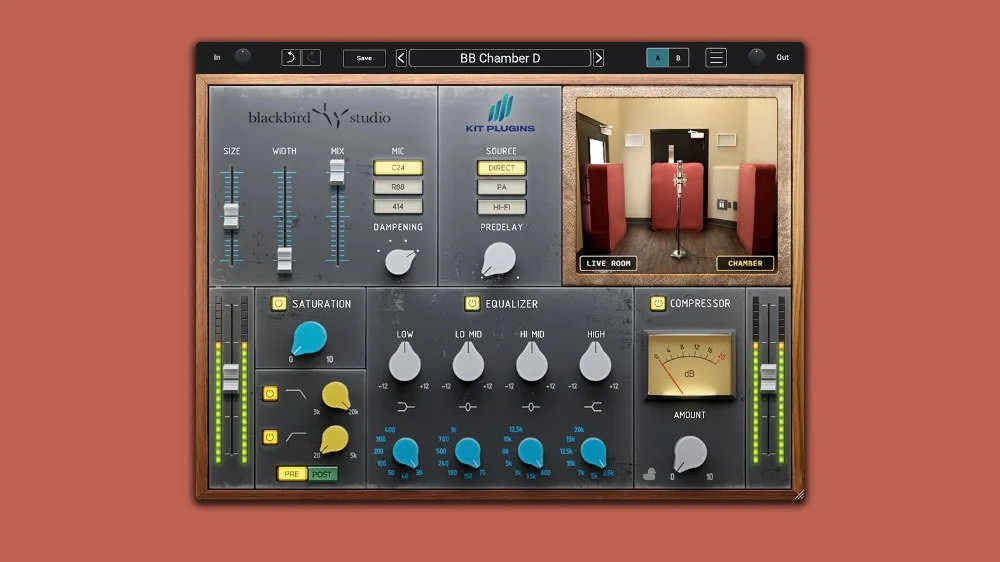Screen dimensions: 1000x562
Task: Click the blue Saturation knob
Action: tap(309, 338)
